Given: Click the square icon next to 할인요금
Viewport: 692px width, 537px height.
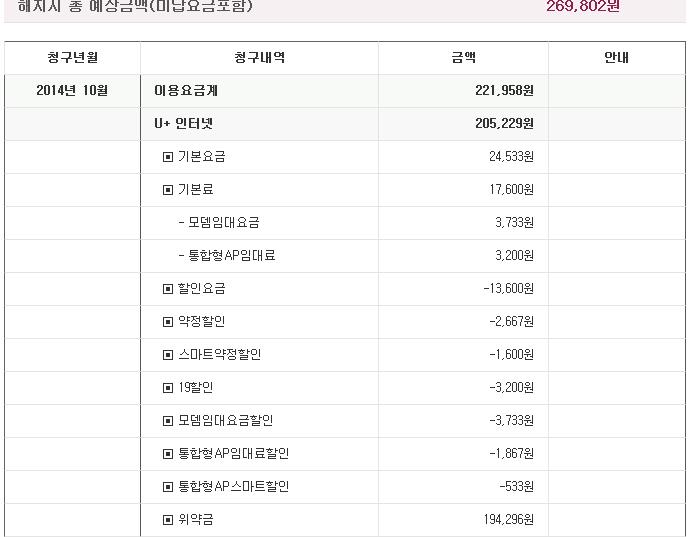Looking at the screenshot, I should pos(168,289).
